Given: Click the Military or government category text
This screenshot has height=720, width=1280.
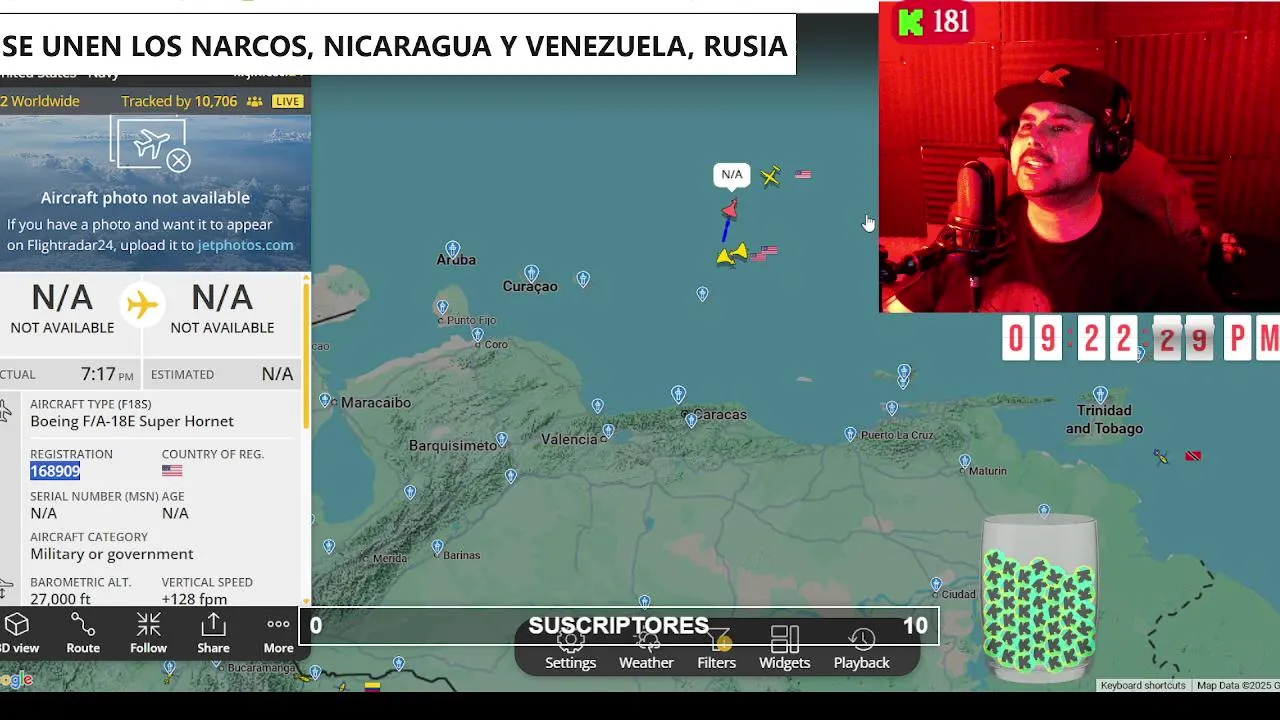Looking at the screenshot, I should [112, 554].
